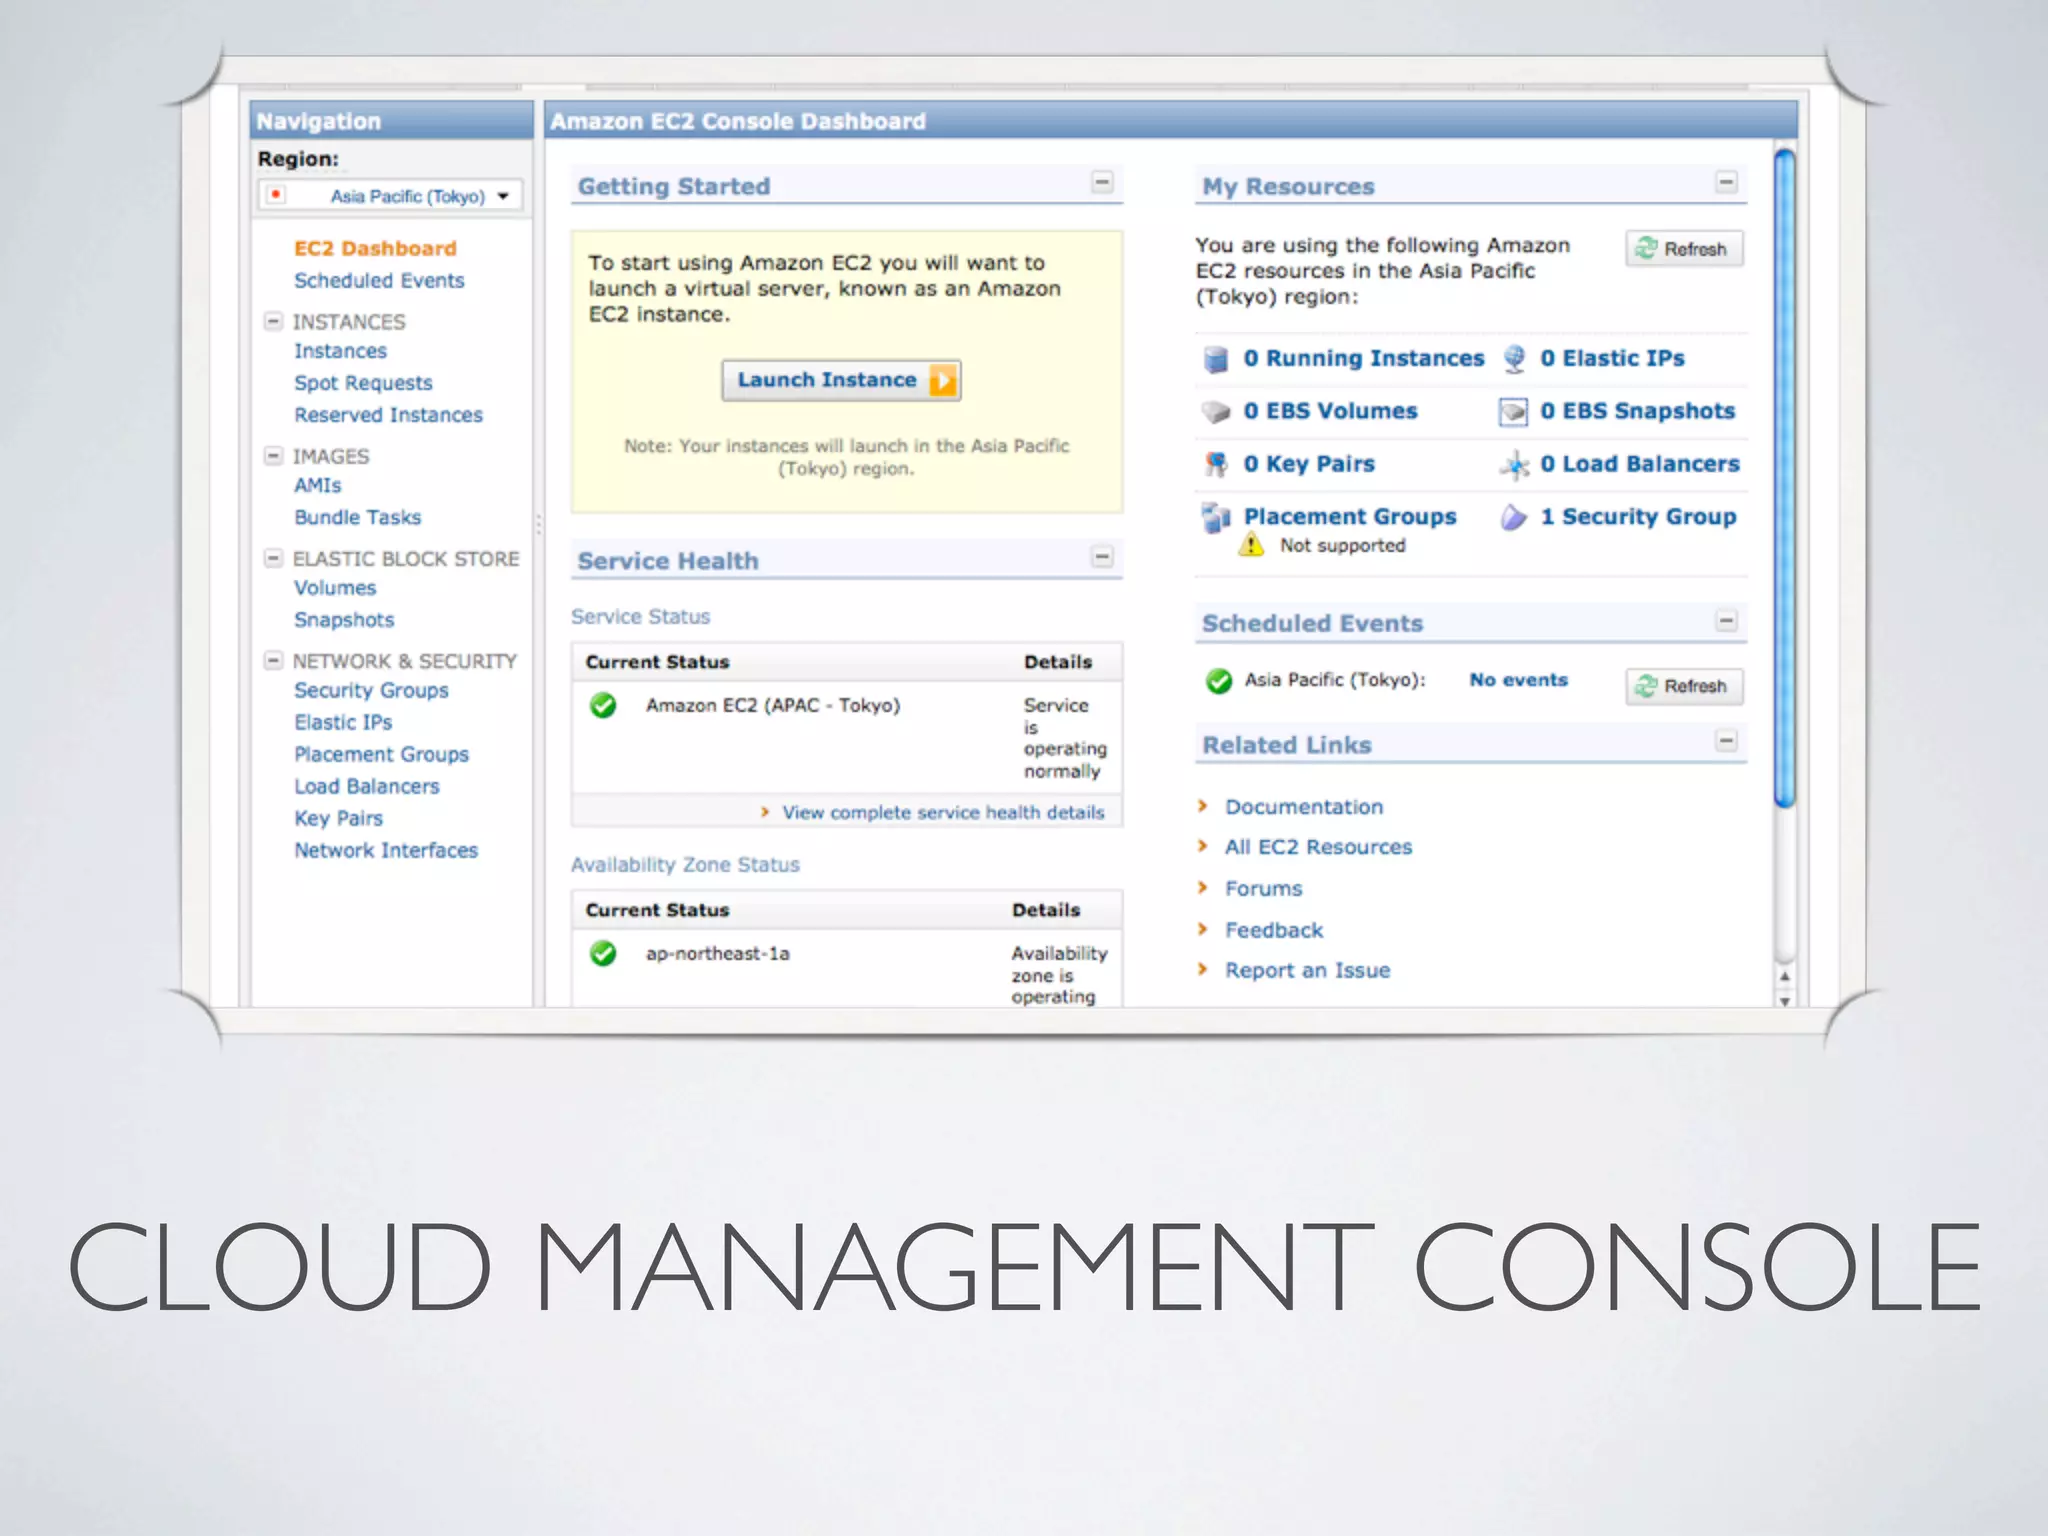Click the Placement Groups icon
The height and width of the screenshot is (1536, 2048).
tap(1215, 518)
